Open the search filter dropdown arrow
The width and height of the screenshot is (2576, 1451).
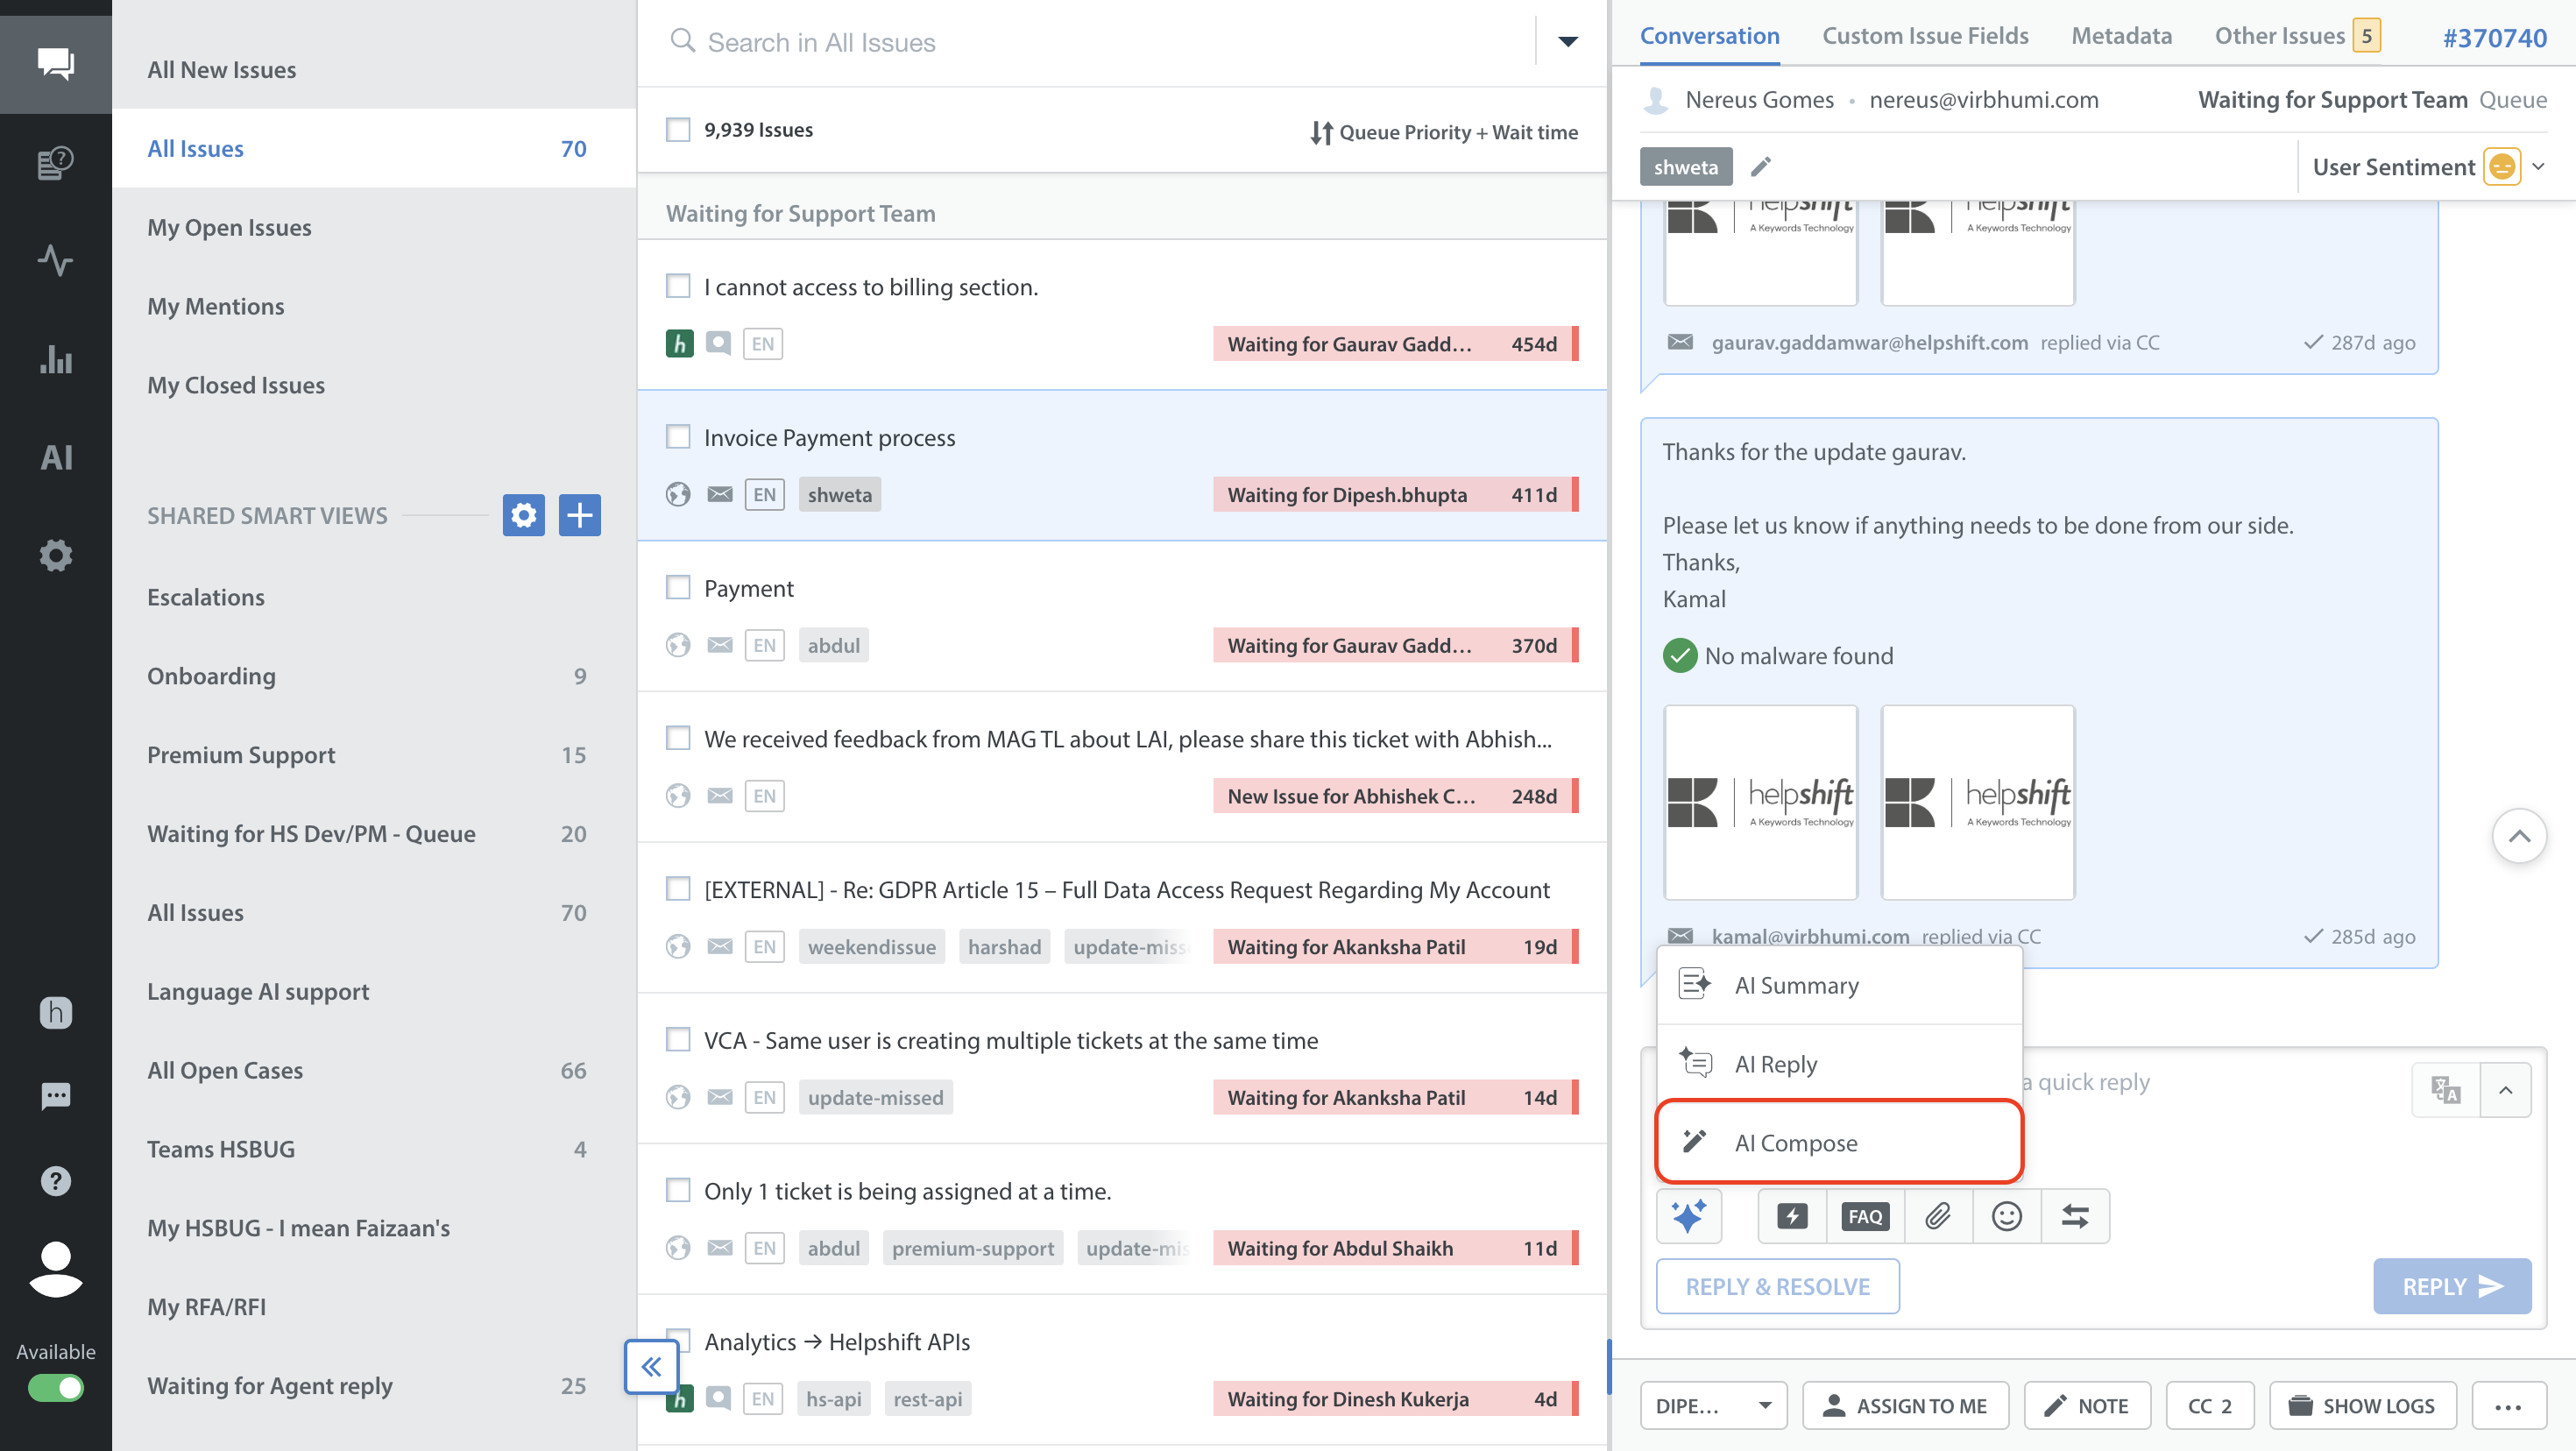click(1567, 42)
